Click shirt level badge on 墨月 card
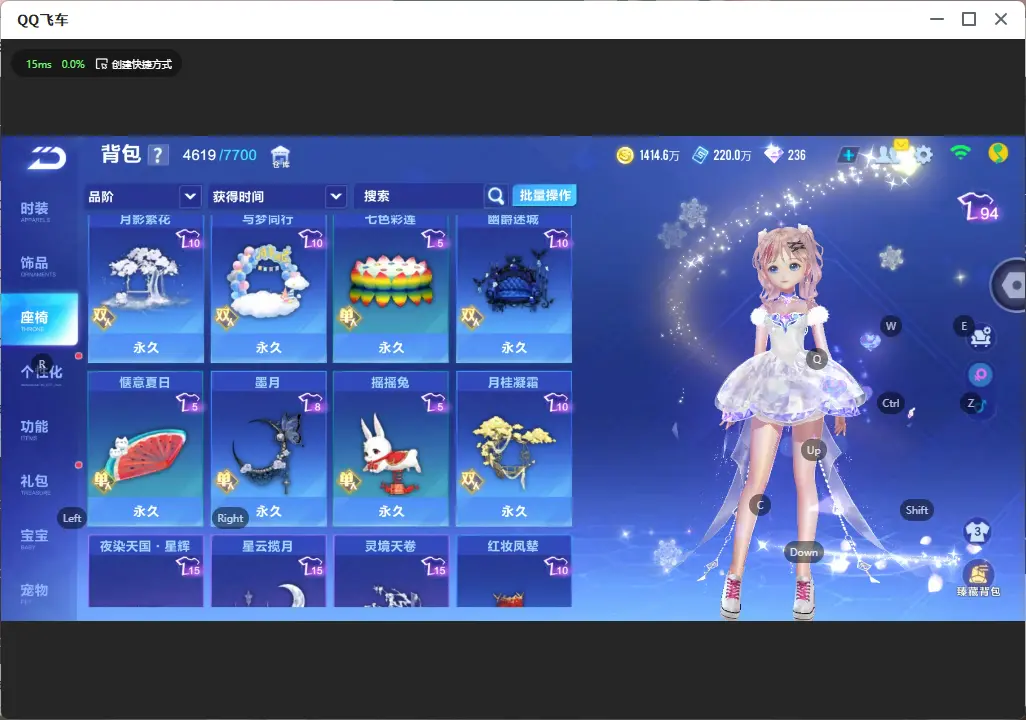The image size is (1026, 720). 311,403
